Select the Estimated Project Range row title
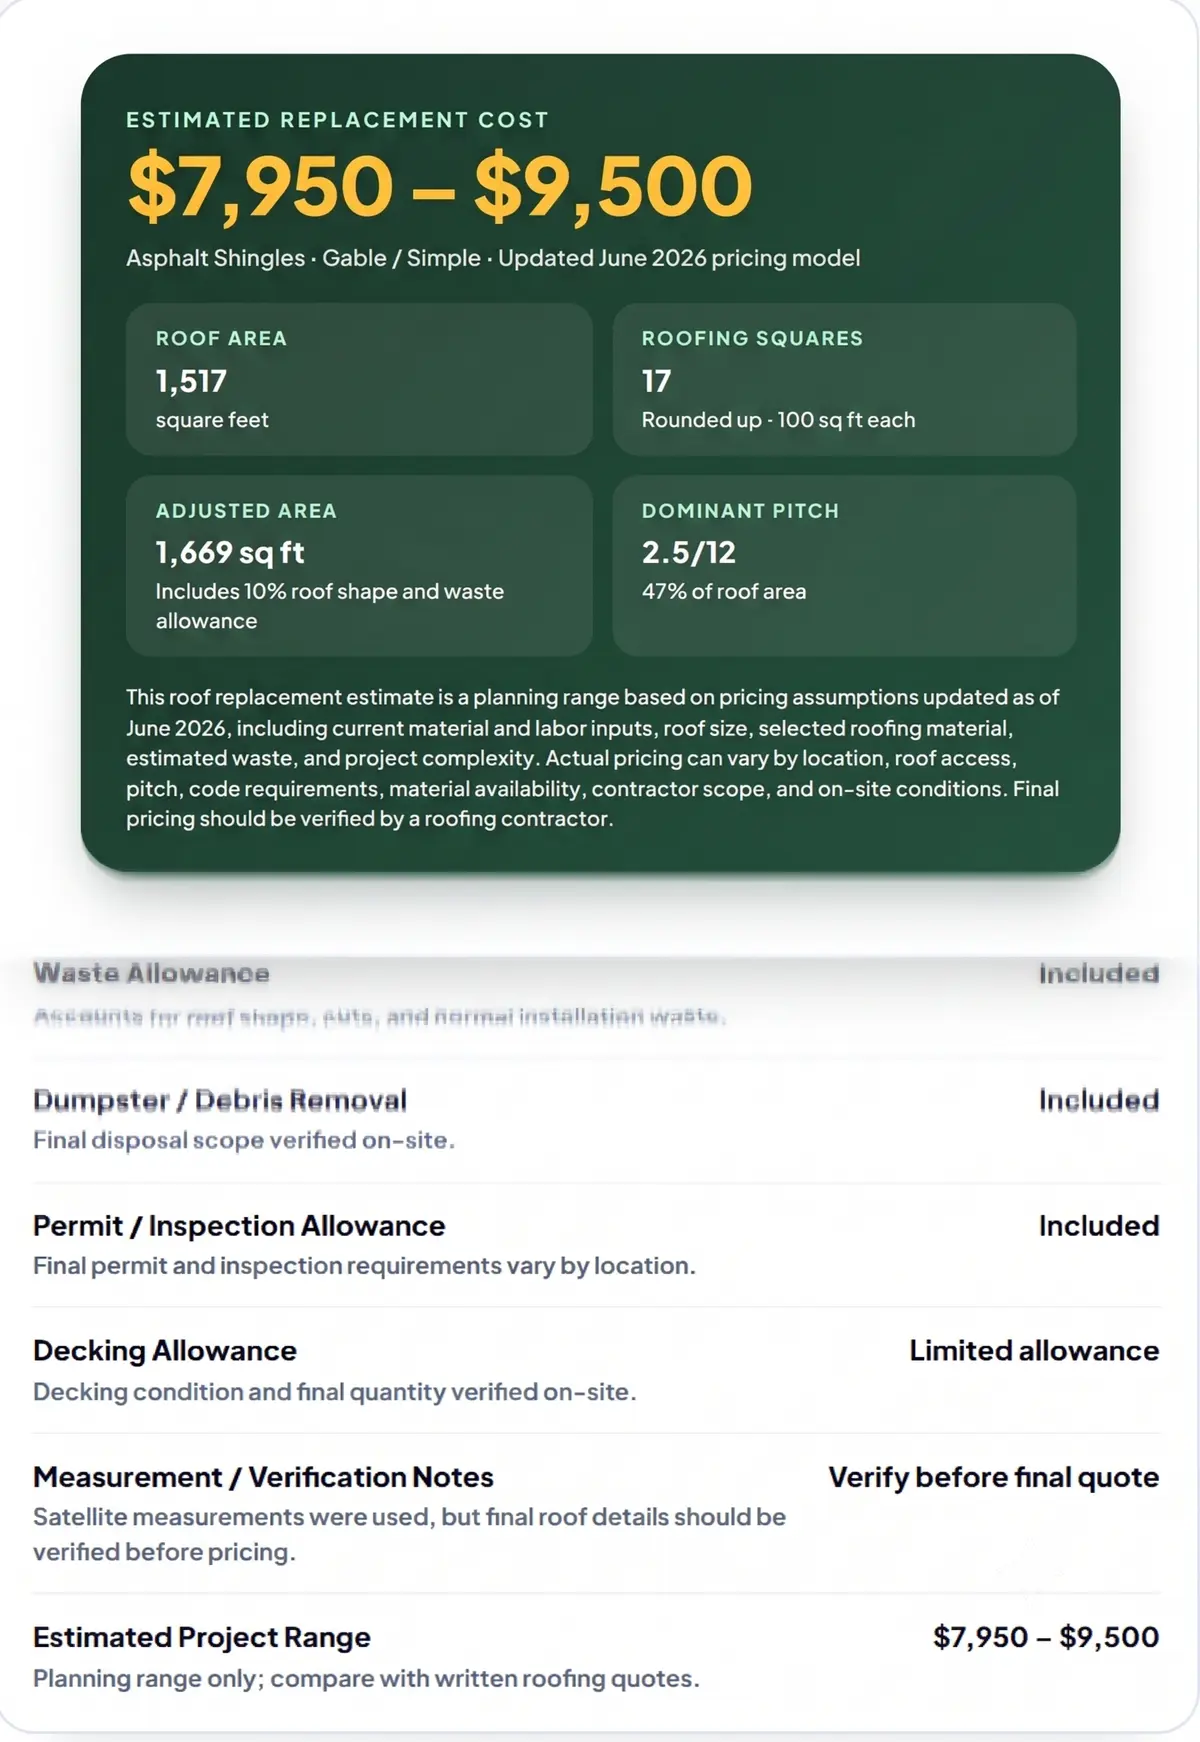Screen dimensions: 1200x1742 [202, 1637]
